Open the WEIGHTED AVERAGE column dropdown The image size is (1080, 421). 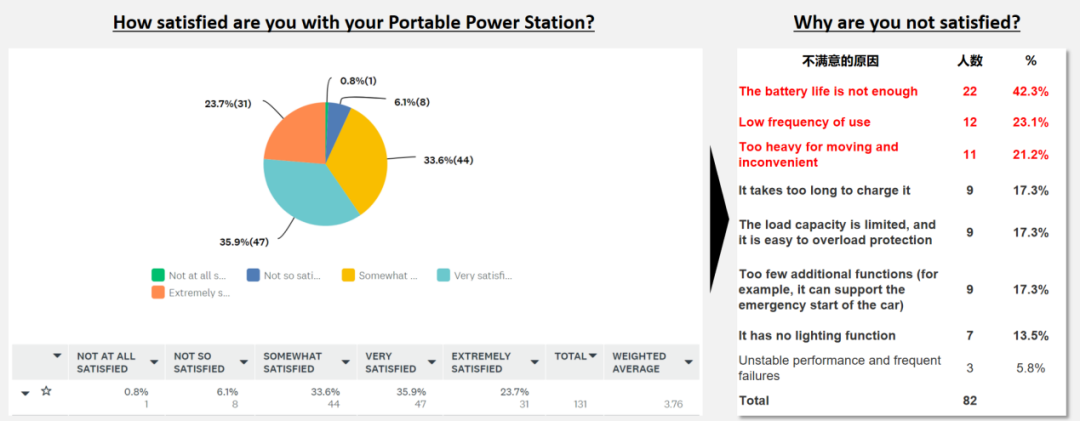coord(688,362)
